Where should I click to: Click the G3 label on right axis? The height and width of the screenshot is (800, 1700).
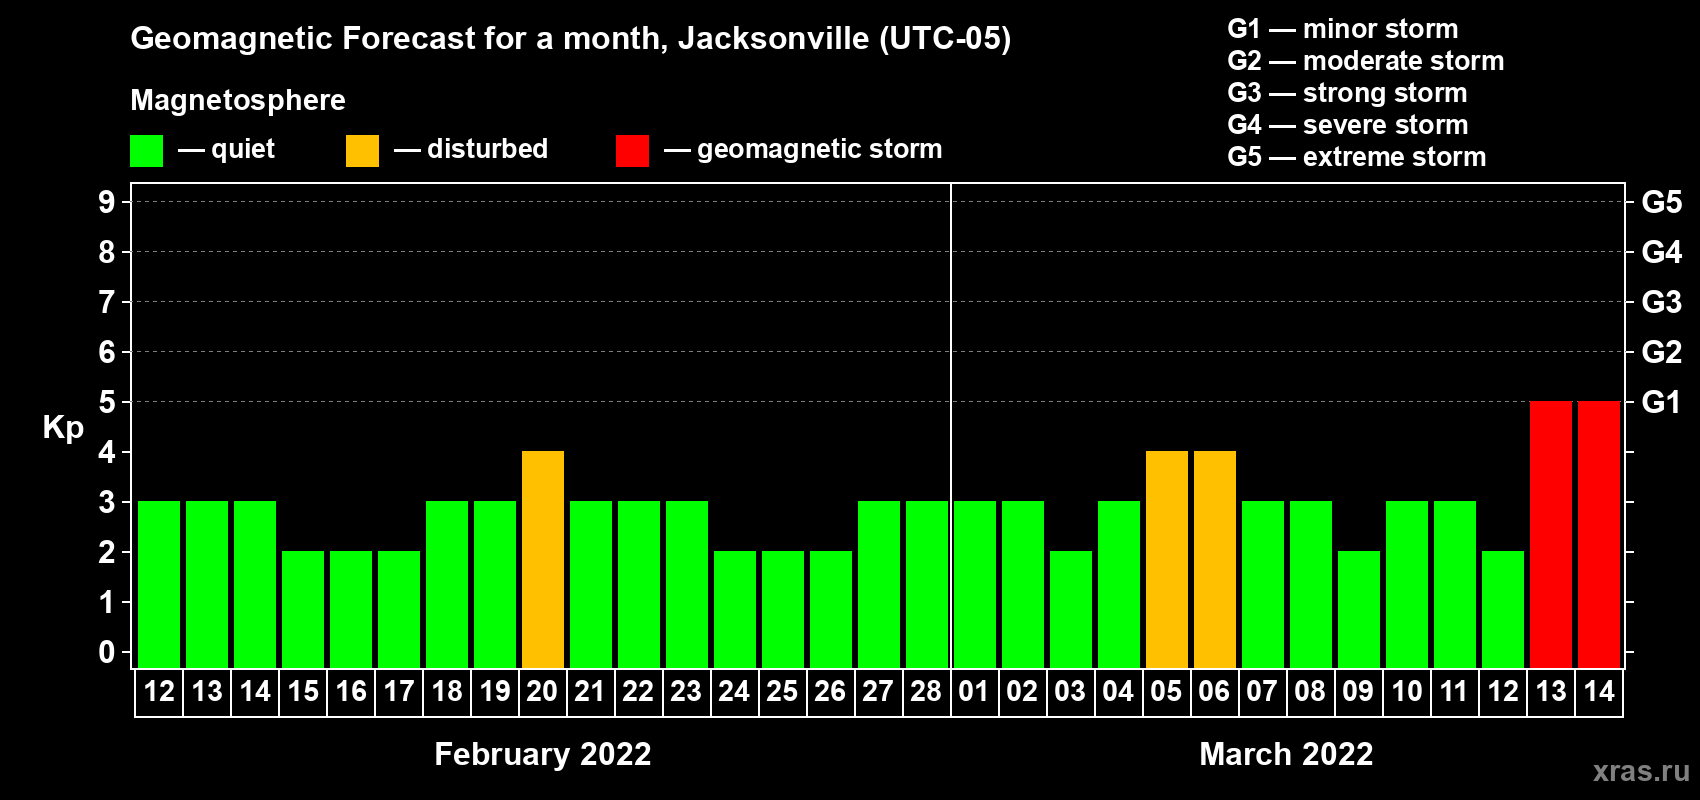point(1662,302)
